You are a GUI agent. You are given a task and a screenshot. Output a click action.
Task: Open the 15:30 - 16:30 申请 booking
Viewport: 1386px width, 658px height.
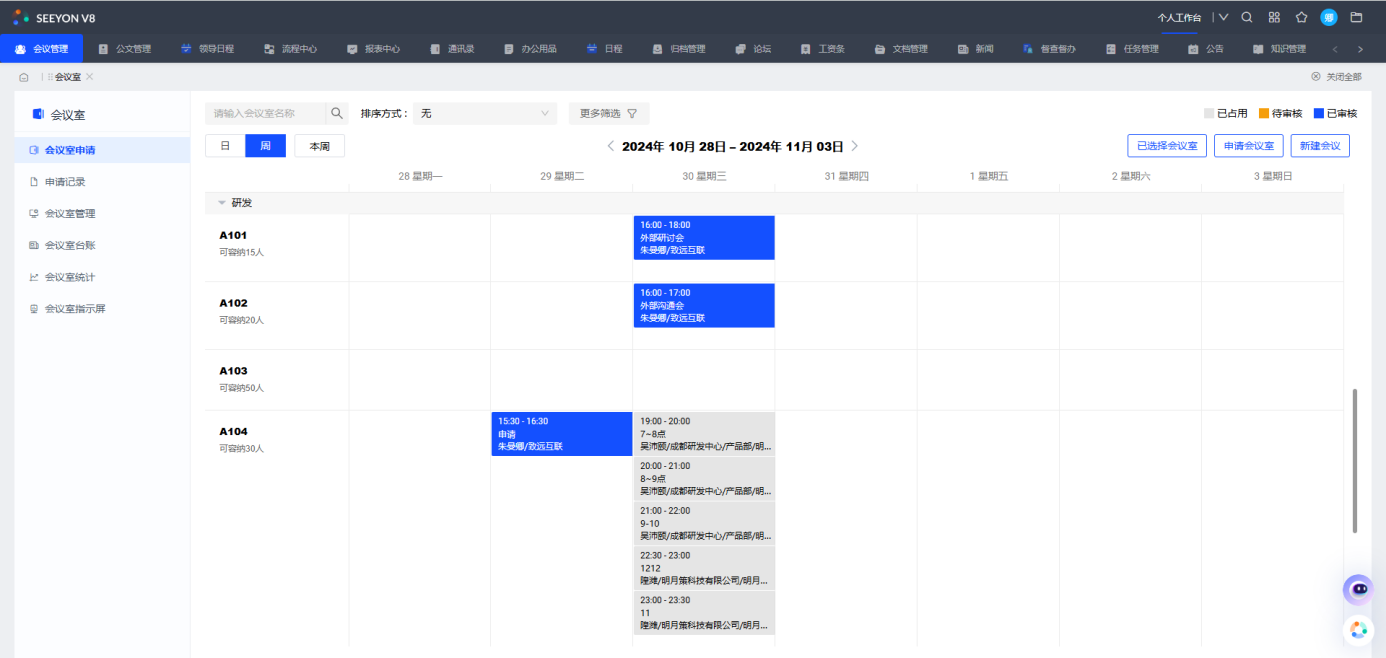click(x=562, y=434)
